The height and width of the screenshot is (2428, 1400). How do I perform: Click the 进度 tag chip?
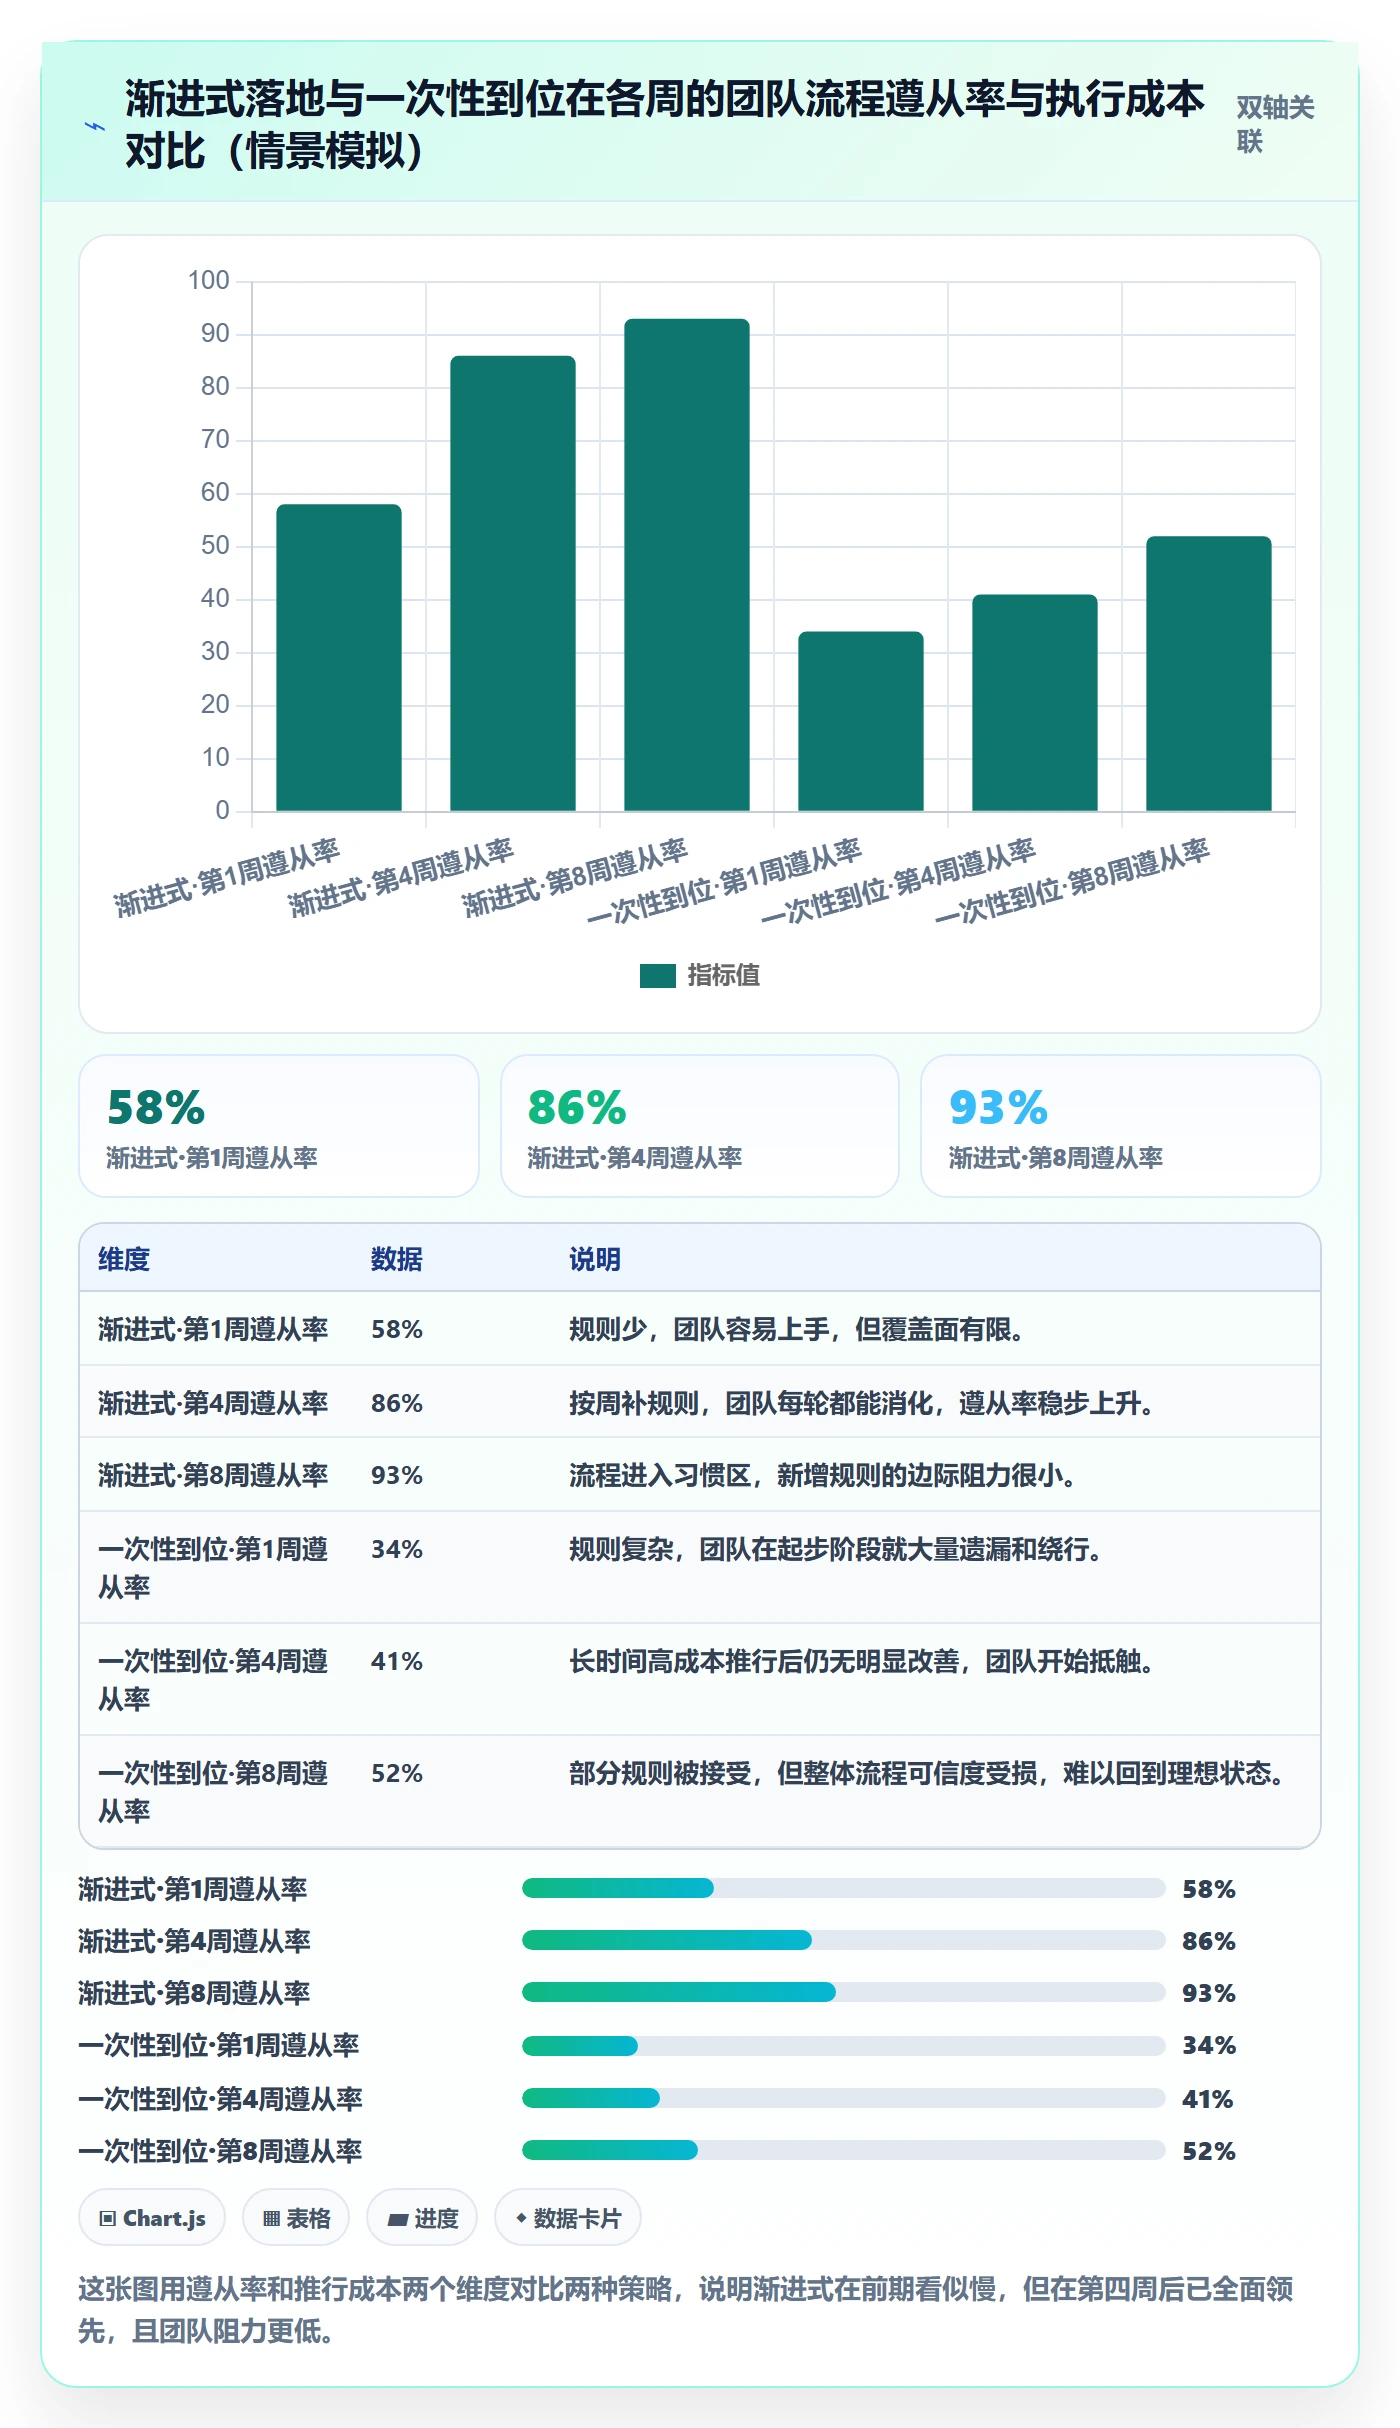tap(422, 2218)
